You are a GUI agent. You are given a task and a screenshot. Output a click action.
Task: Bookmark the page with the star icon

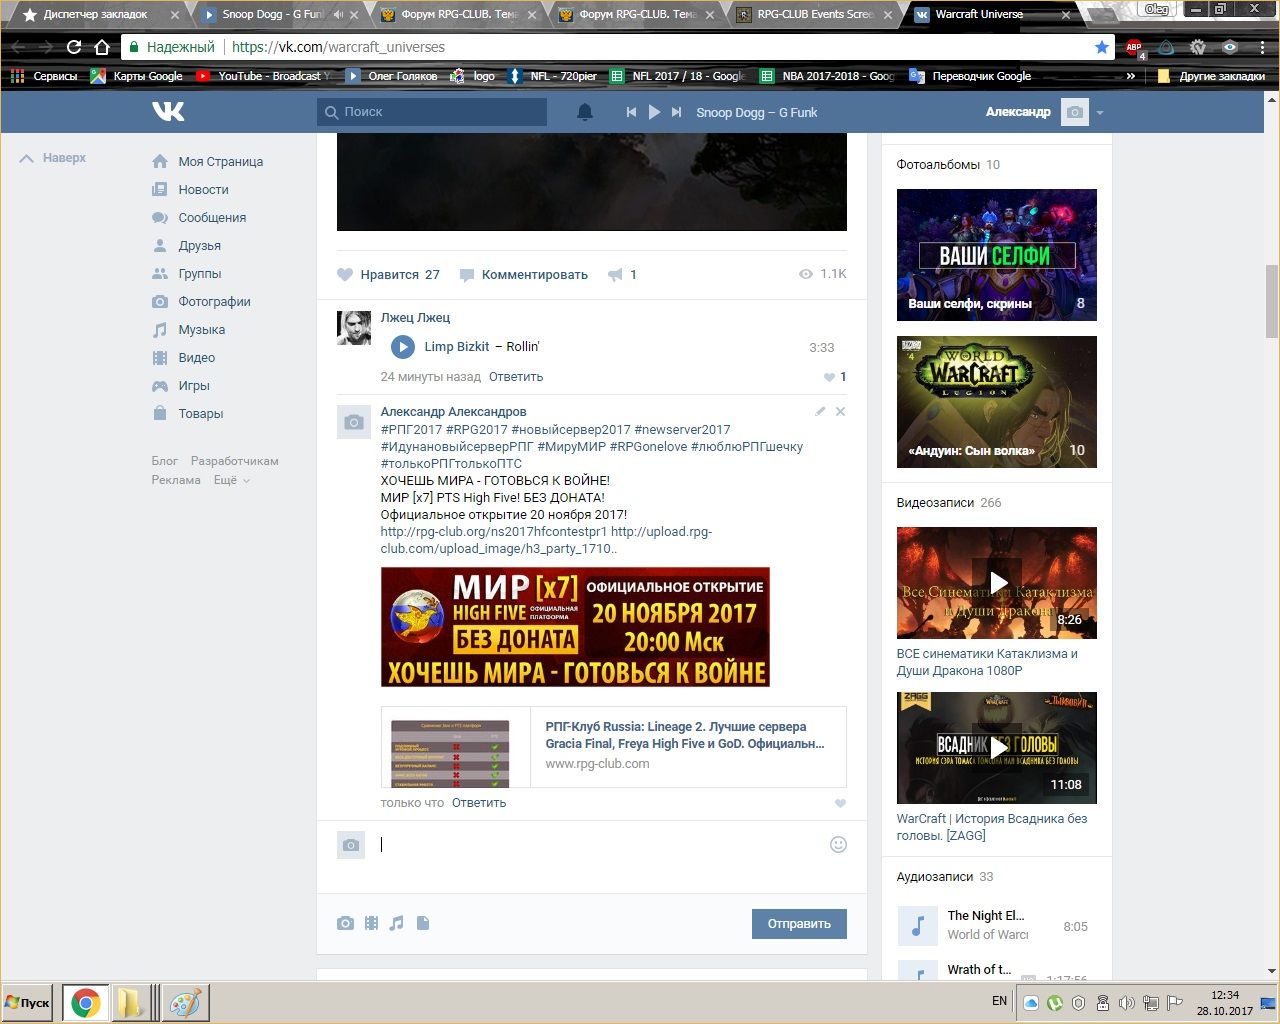(x=1102, y=47)
